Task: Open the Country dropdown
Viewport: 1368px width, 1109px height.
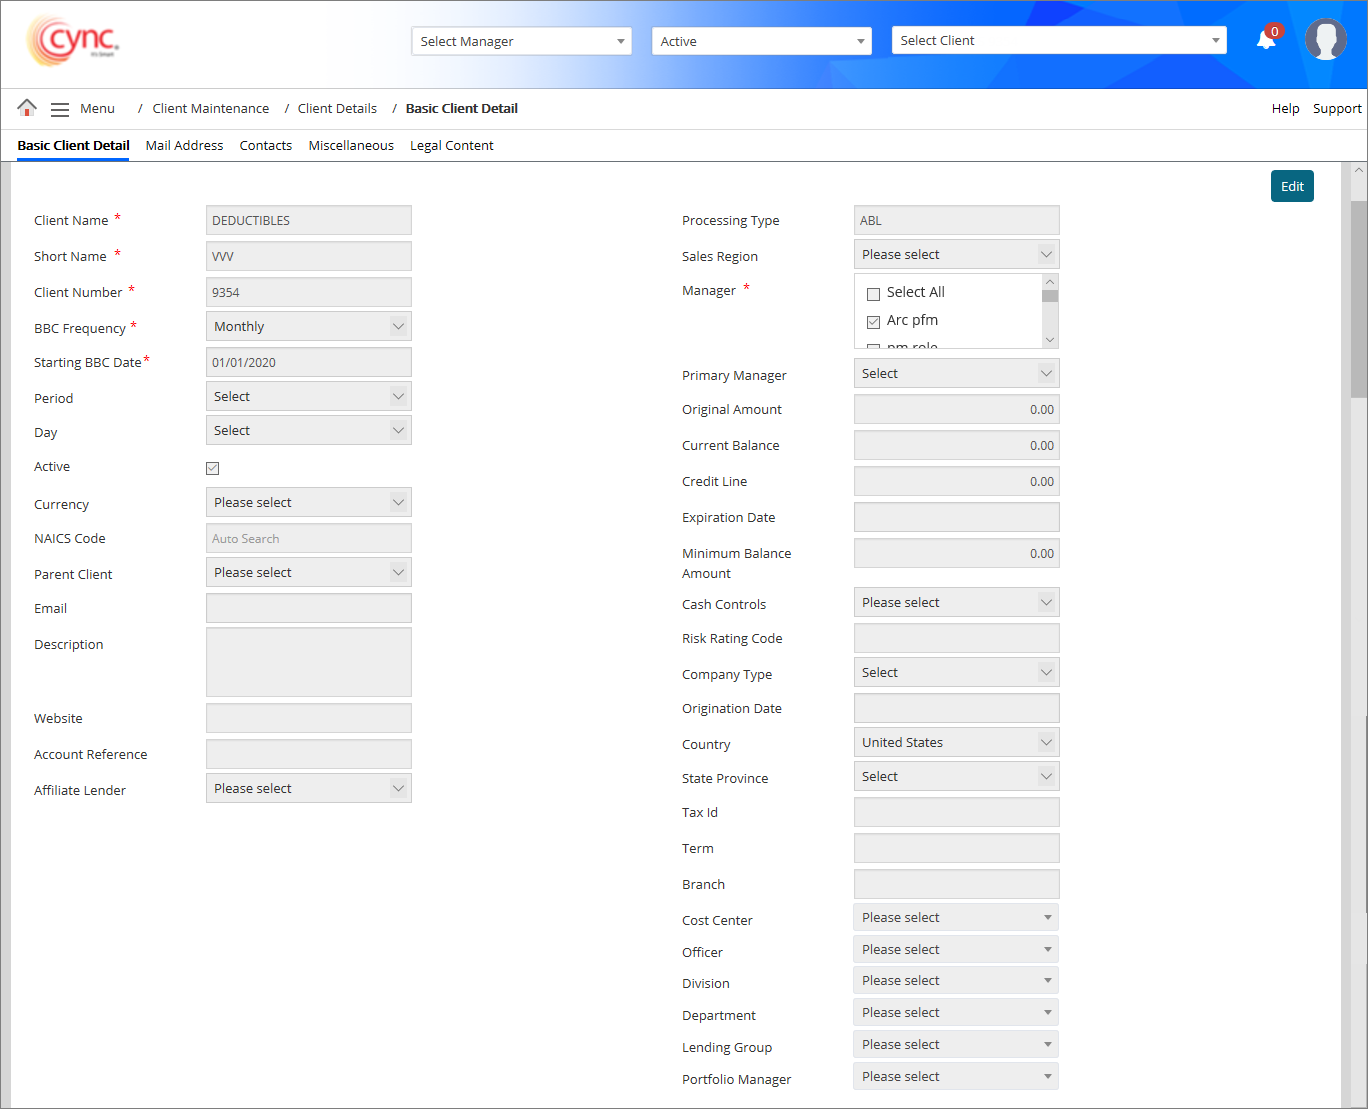Action: [956, 743]
